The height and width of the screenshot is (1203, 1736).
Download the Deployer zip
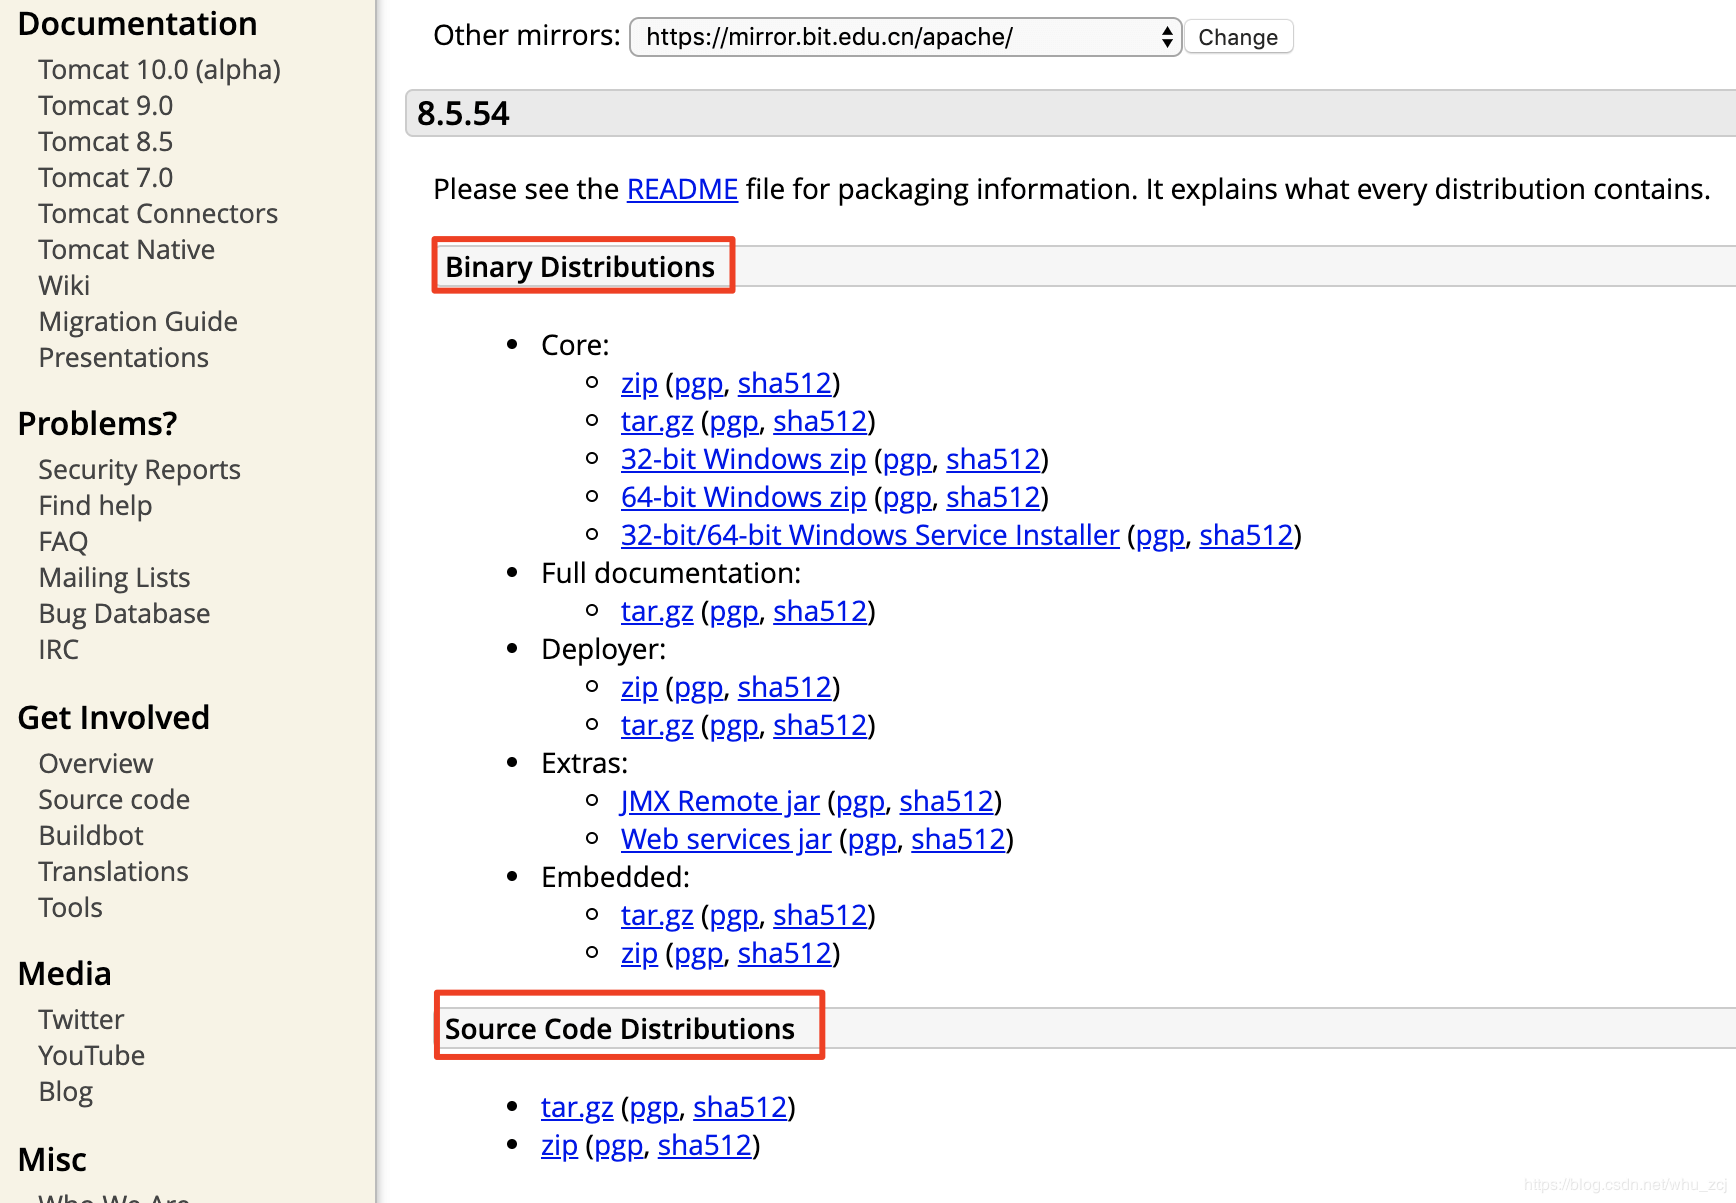coord(639,687)
